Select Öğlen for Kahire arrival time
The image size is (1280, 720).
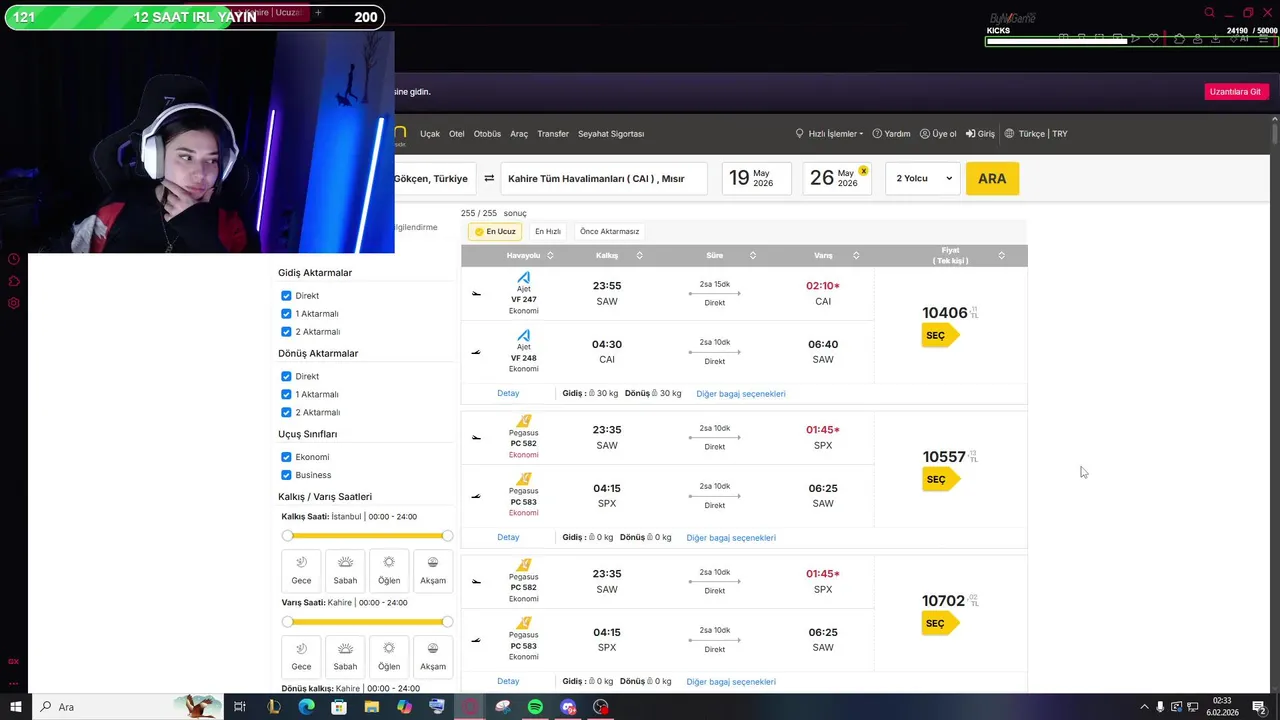(x=389, y=657)
